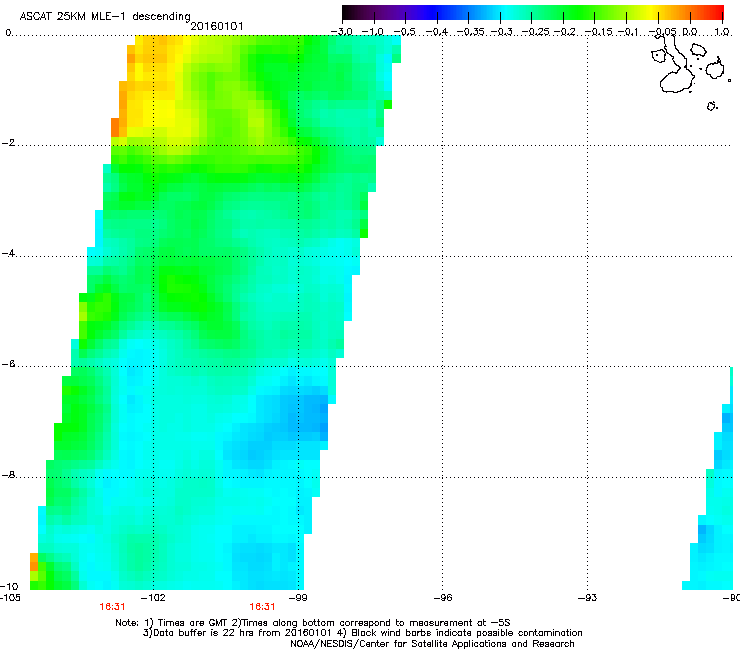
Task: Click the colorbar label '-0.05'
Action: point(662,32)
